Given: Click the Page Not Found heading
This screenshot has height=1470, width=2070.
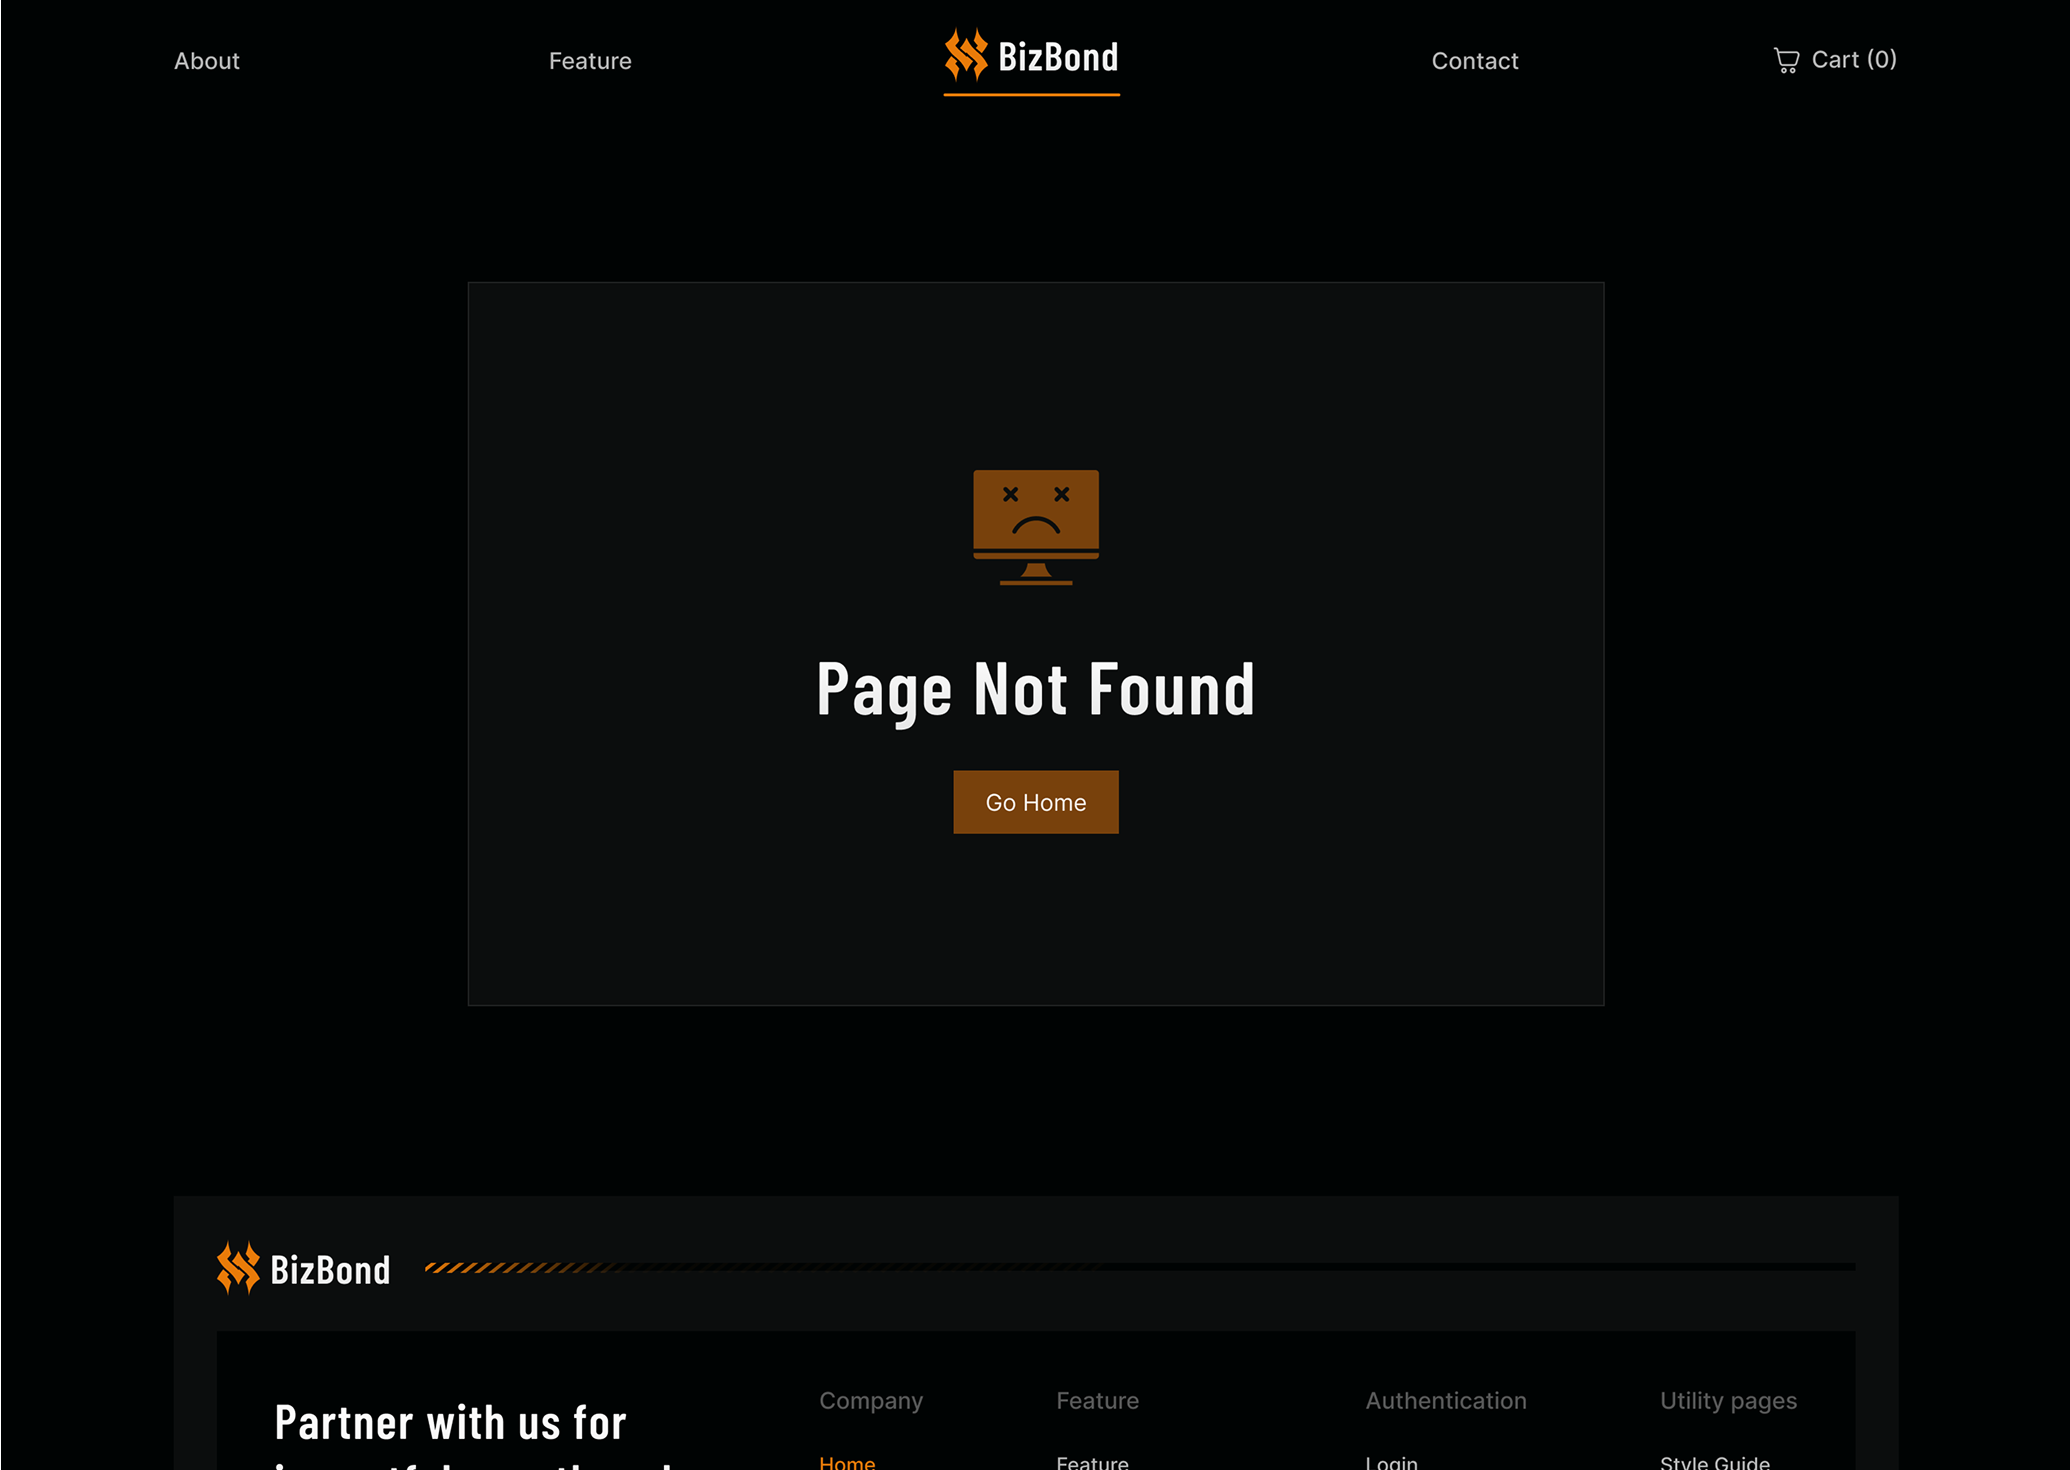Looking at the screenshot, I should (x=1036, y=688).
